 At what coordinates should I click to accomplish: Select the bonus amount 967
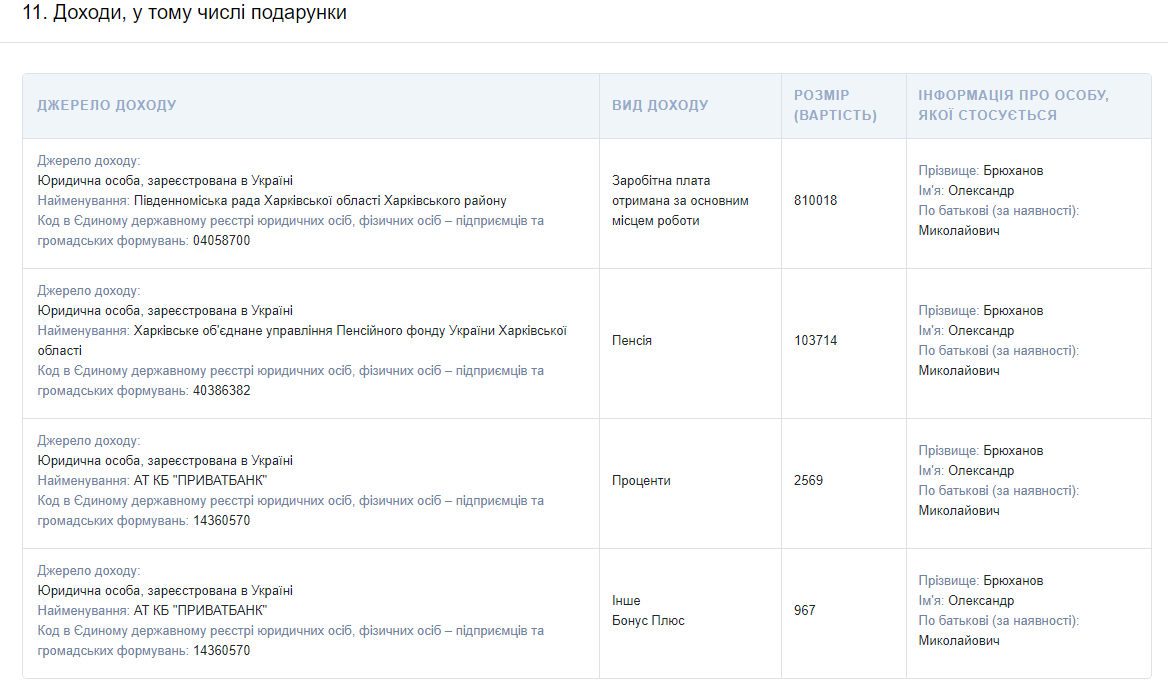[804, 610]
